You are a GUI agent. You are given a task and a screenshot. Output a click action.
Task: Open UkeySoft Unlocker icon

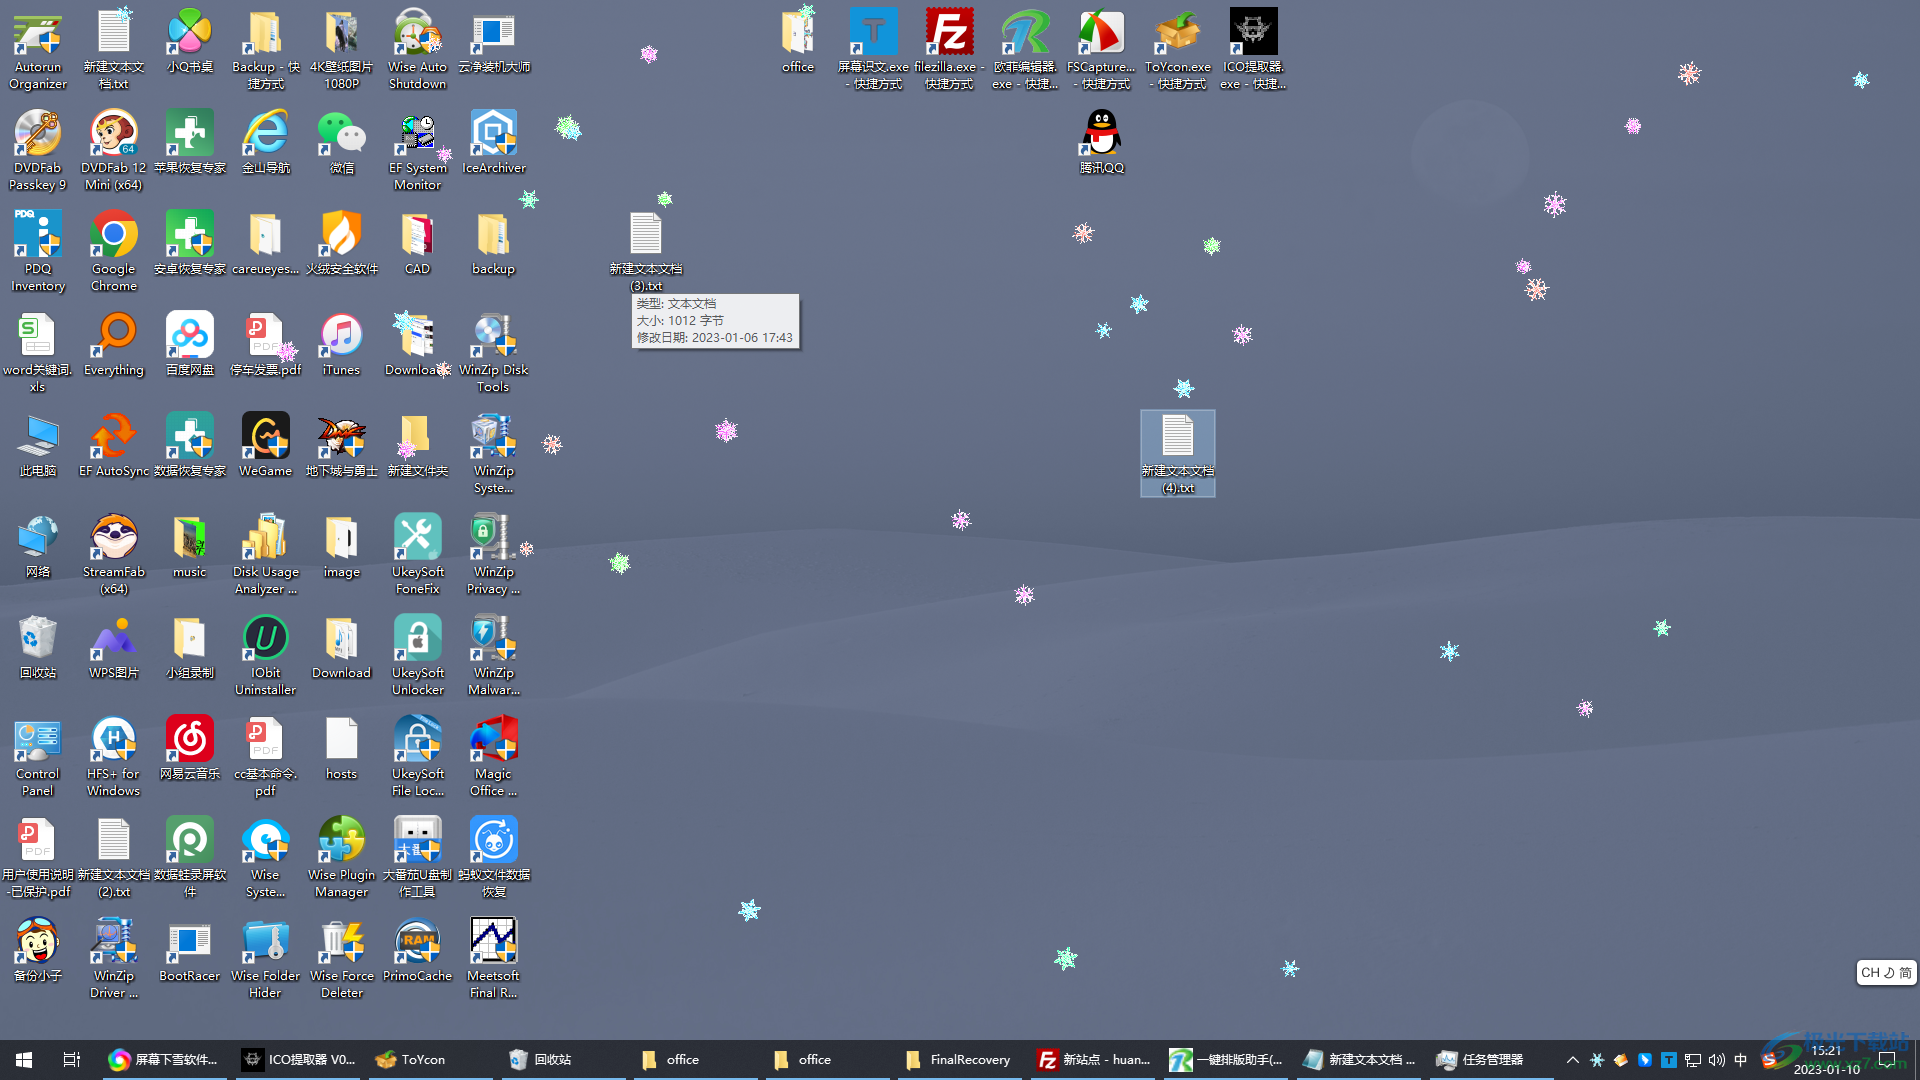(x=417, y=656)
